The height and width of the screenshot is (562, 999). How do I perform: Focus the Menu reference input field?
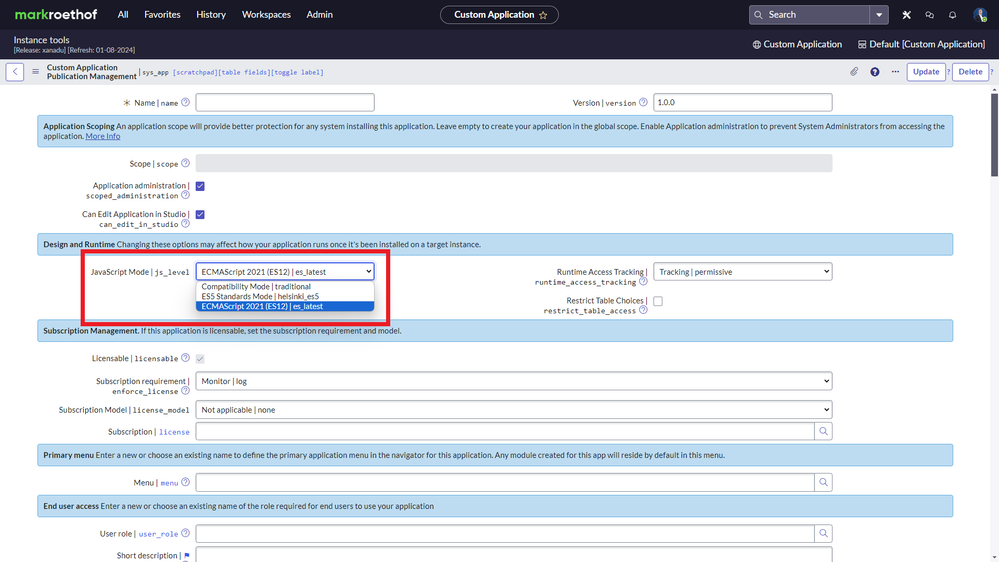(x=505, y=482)
